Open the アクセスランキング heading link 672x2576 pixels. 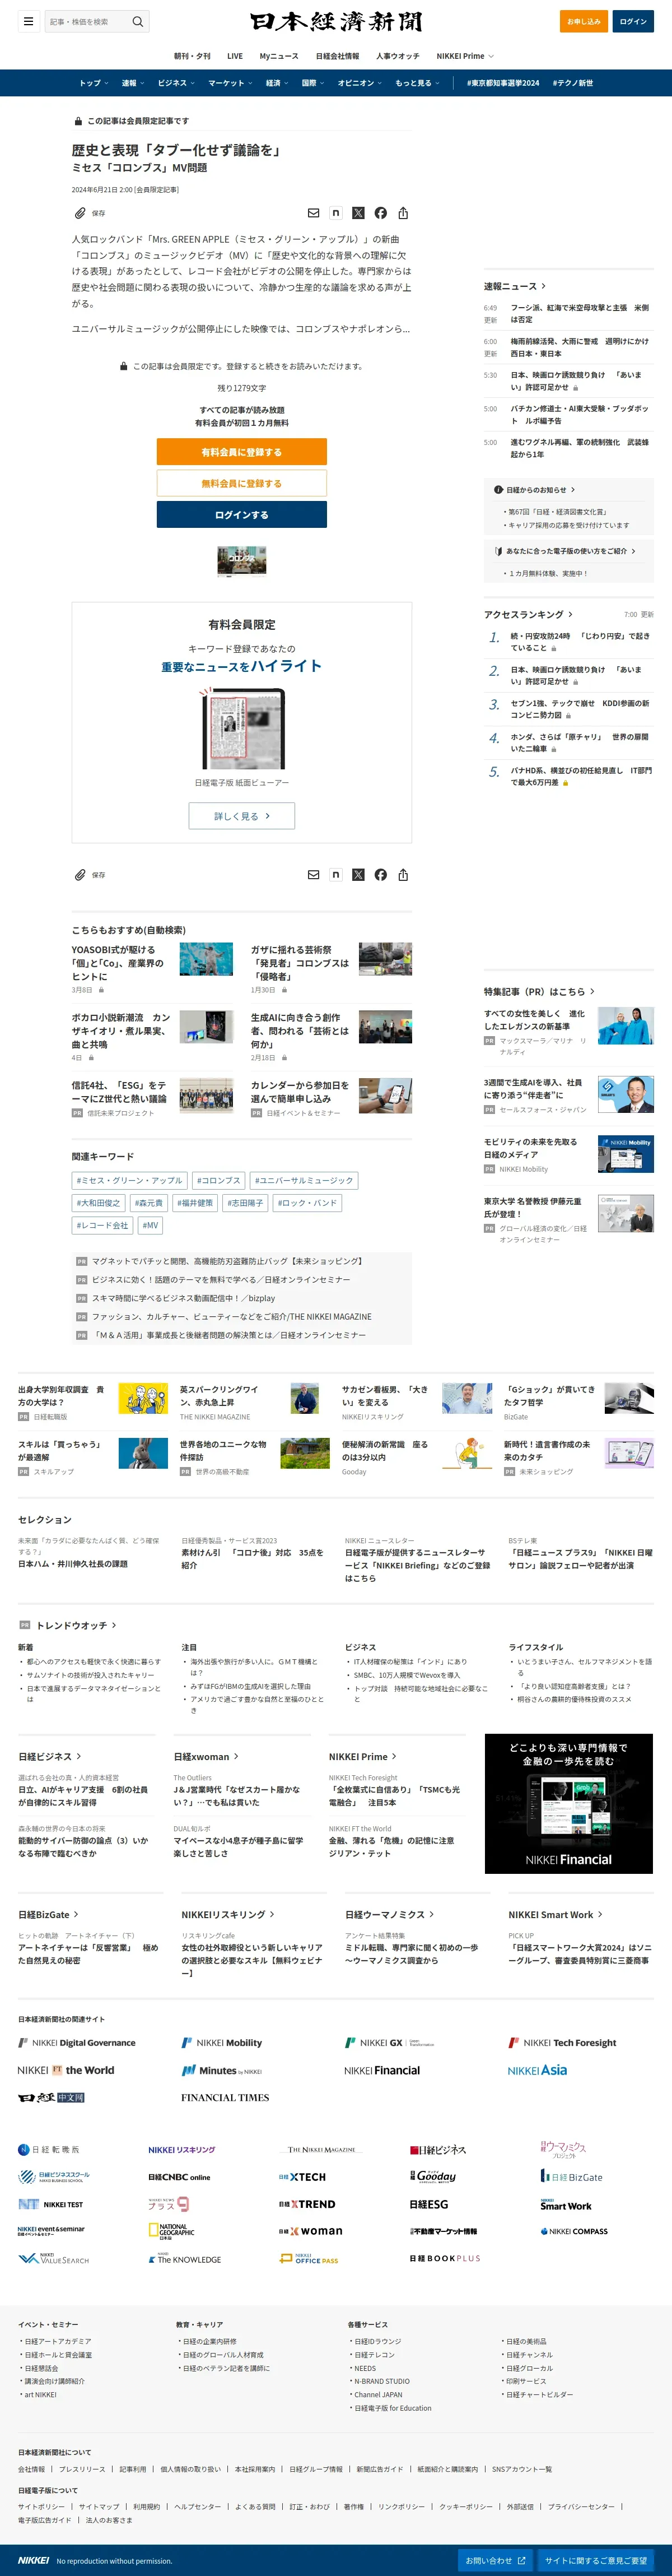pos(529,614)
